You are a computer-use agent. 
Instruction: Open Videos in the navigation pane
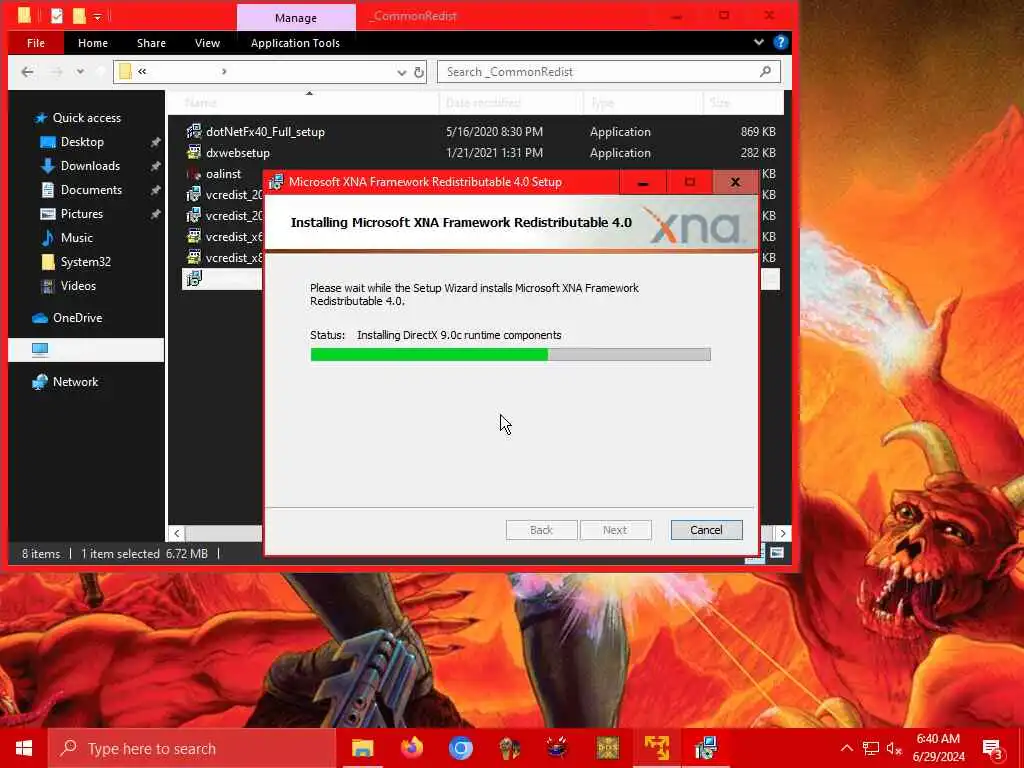click(x=78, y=286)
